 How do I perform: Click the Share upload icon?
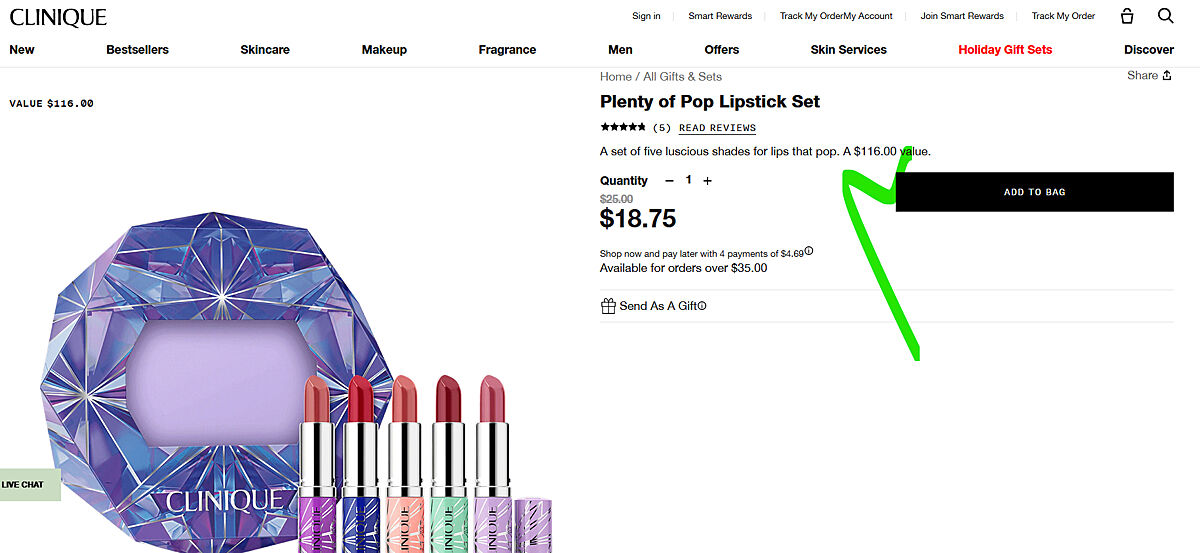[x=1167, y=76]
